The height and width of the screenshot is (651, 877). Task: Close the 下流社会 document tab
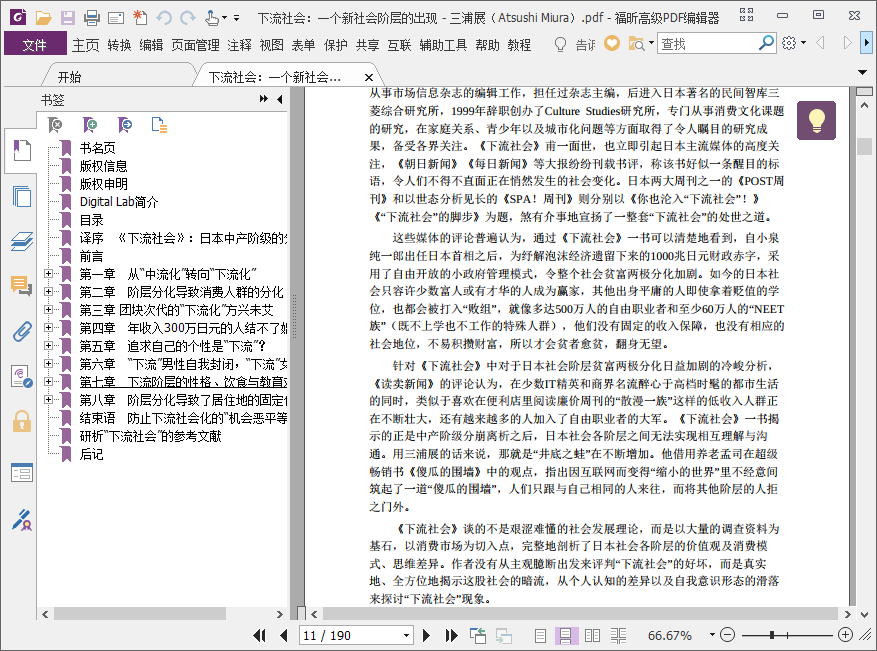click(369, 77)
